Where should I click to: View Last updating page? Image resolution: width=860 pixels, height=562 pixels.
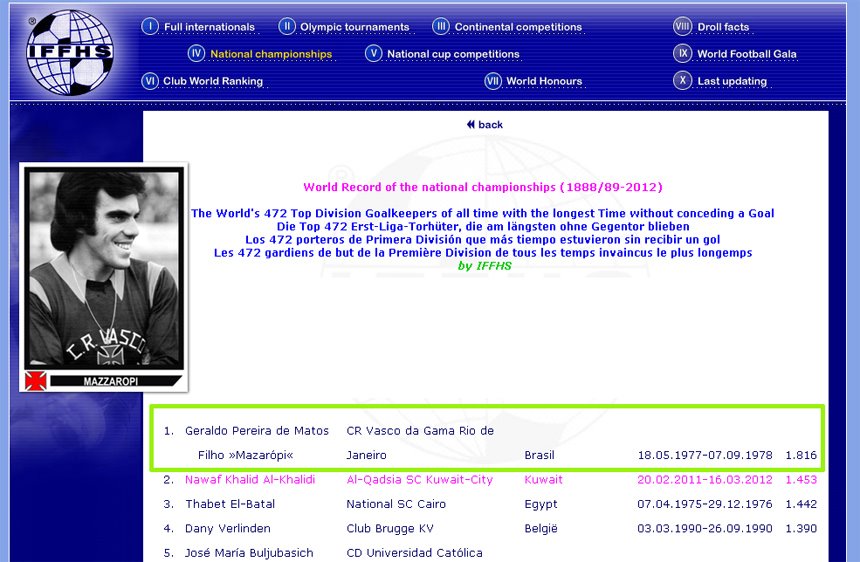[x=732, y=81]
